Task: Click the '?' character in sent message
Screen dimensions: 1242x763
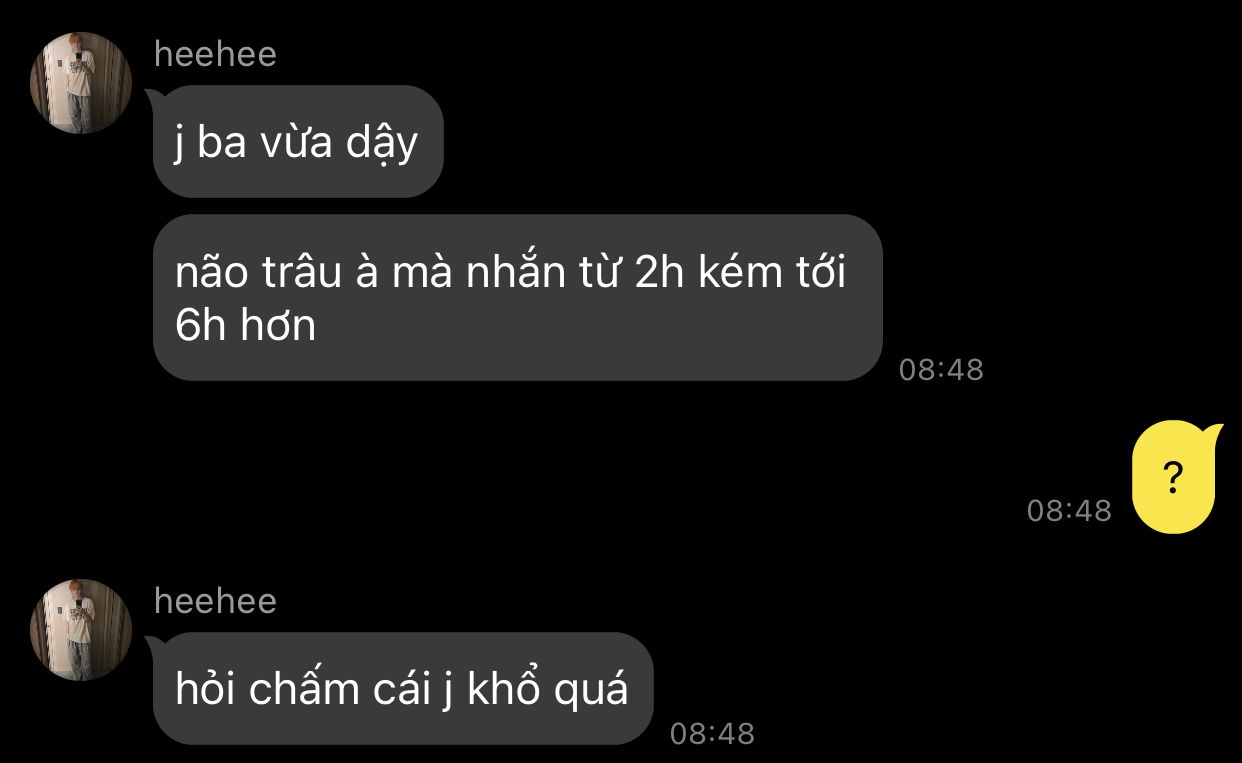Action: (x=1174, y=479)
